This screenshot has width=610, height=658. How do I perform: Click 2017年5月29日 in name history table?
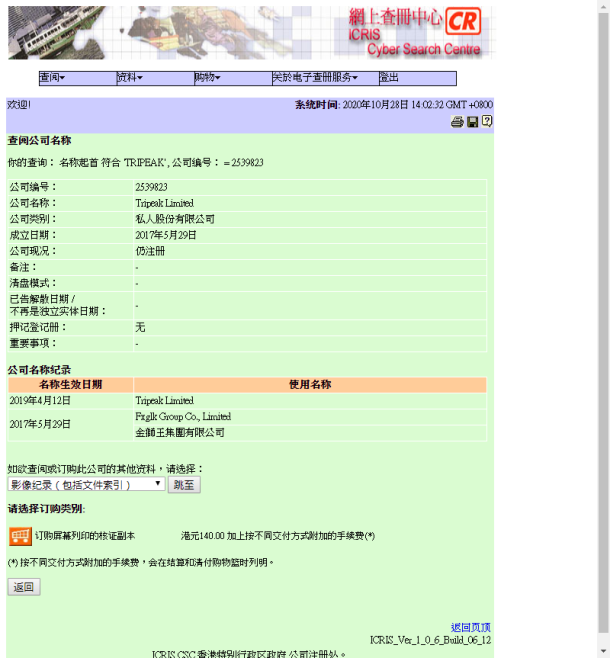tap(40, 425)
